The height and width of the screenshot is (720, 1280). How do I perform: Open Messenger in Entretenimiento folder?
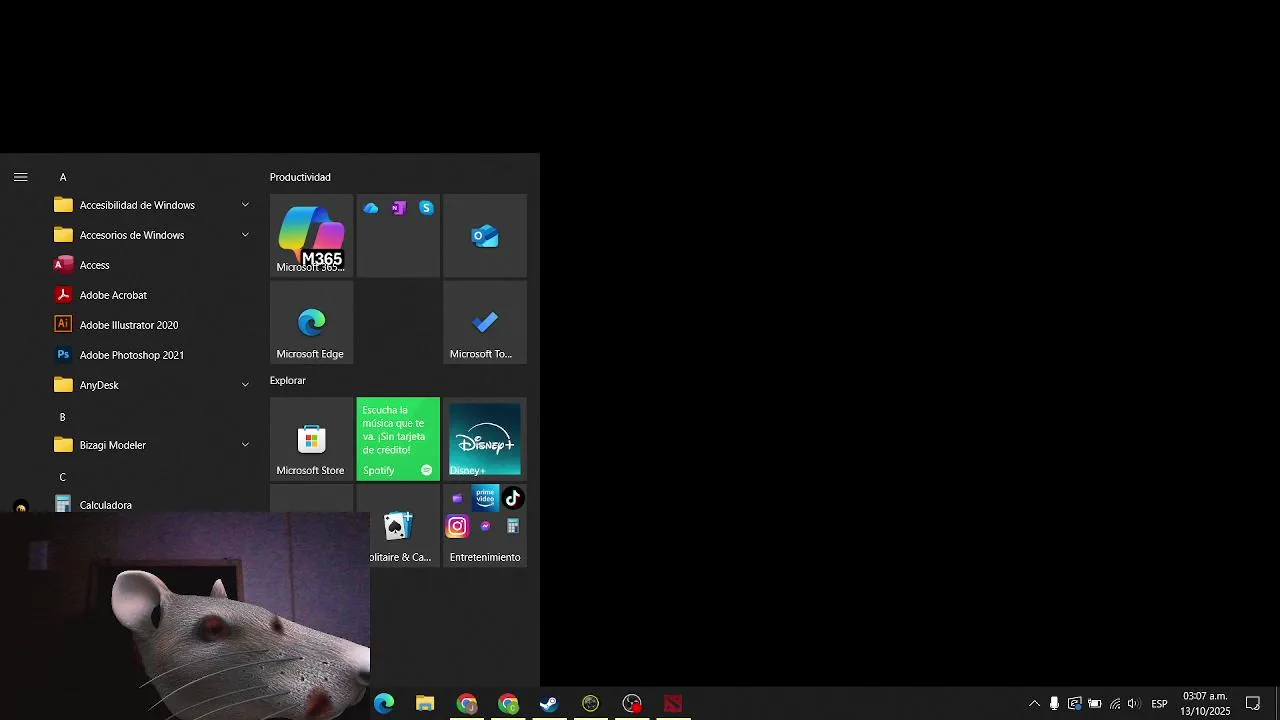pos(485,526)
